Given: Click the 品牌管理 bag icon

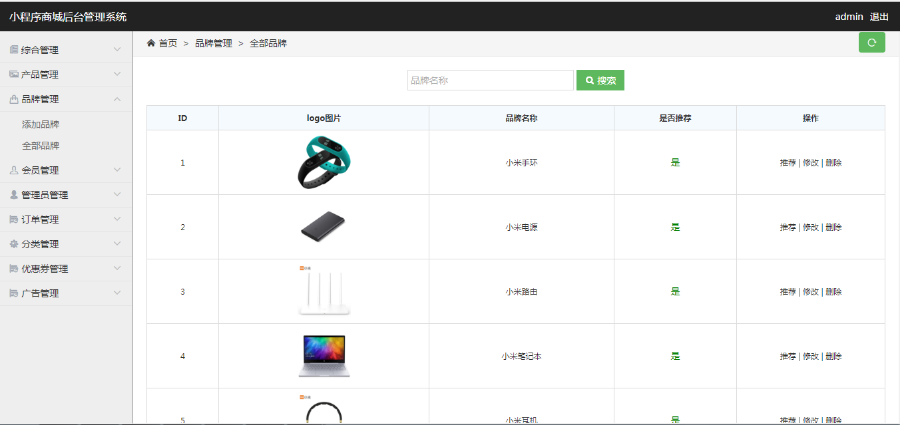Looking at the screenshot, I should pyautogui.click(x=14, y=99).
